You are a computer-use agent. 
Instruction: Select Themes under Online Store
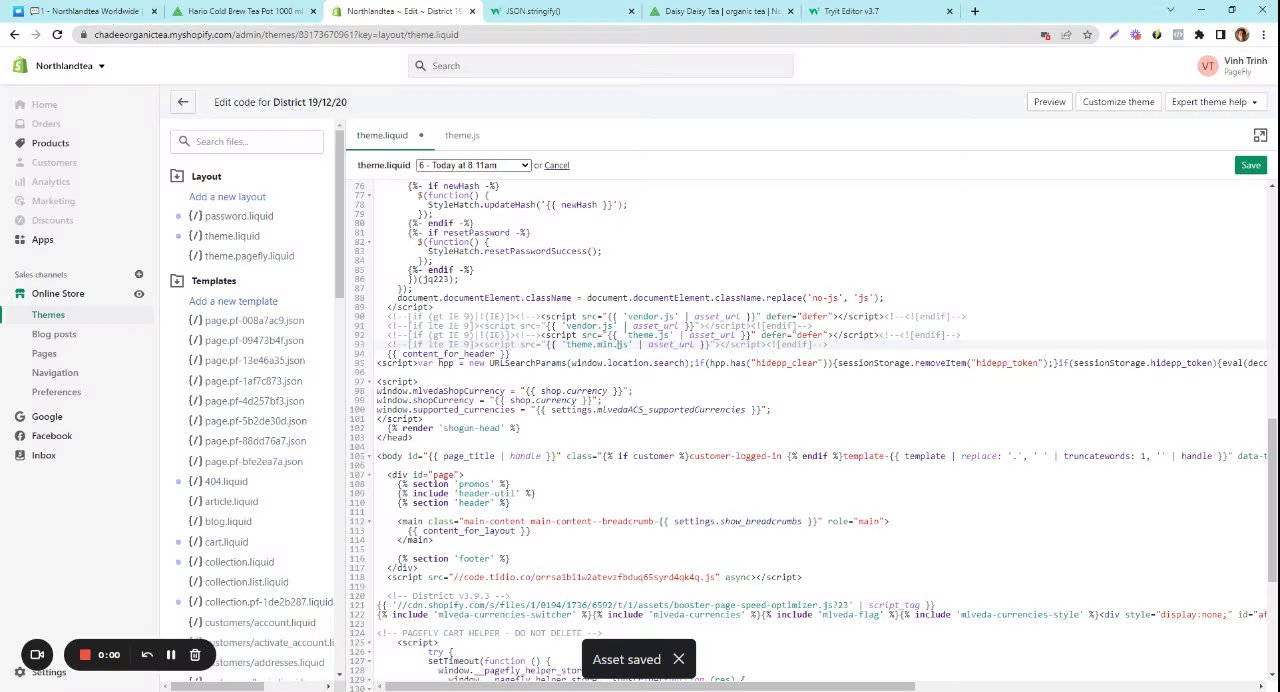(x=48, y=315)
